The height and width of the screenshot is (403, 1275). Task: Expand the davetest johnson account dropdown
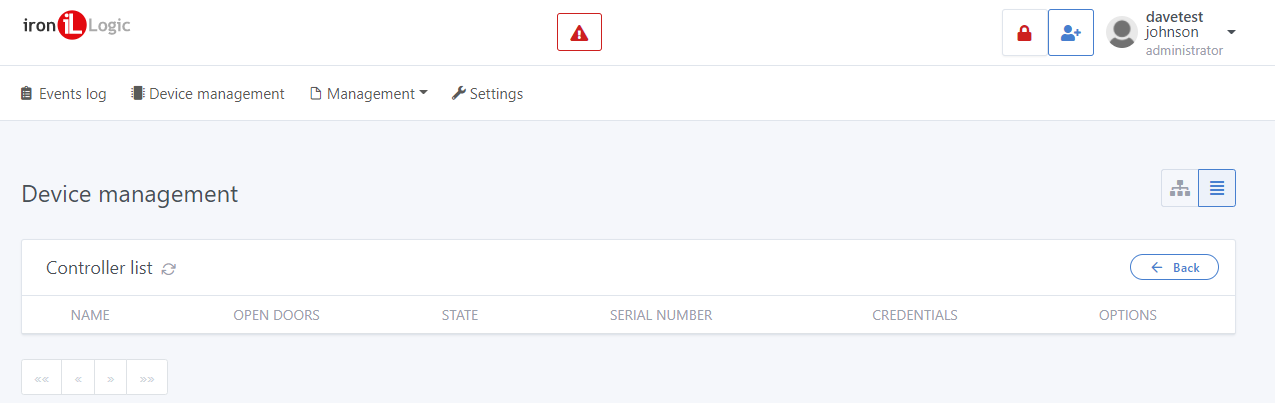pyautogui.click(x=1232, y=32)
